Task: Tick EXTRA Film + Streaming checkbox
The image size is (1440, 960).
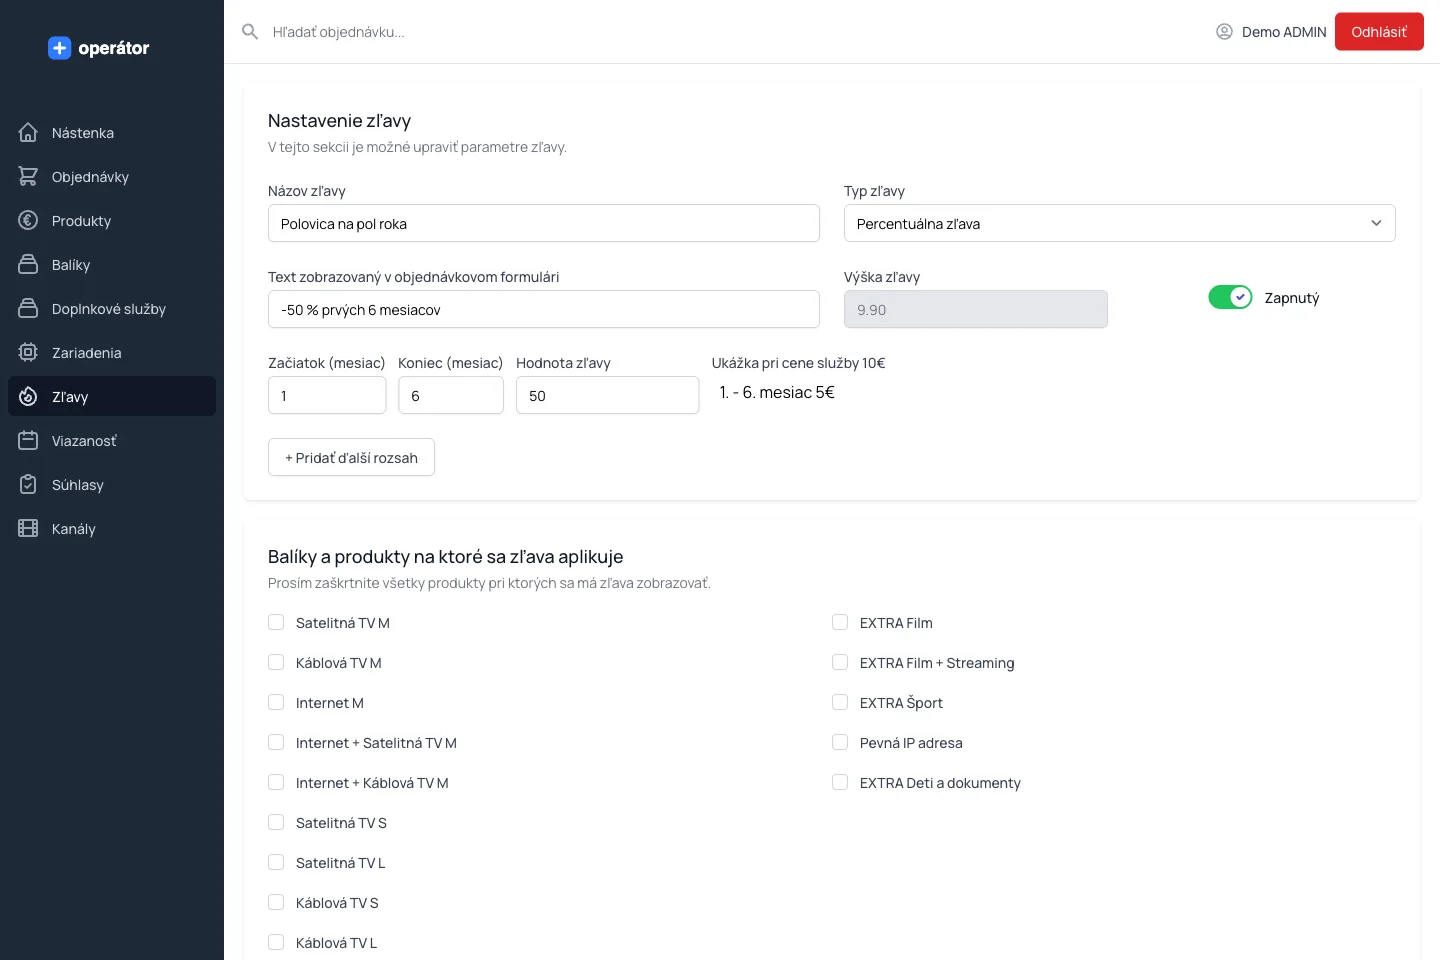Action: point(840,662)
